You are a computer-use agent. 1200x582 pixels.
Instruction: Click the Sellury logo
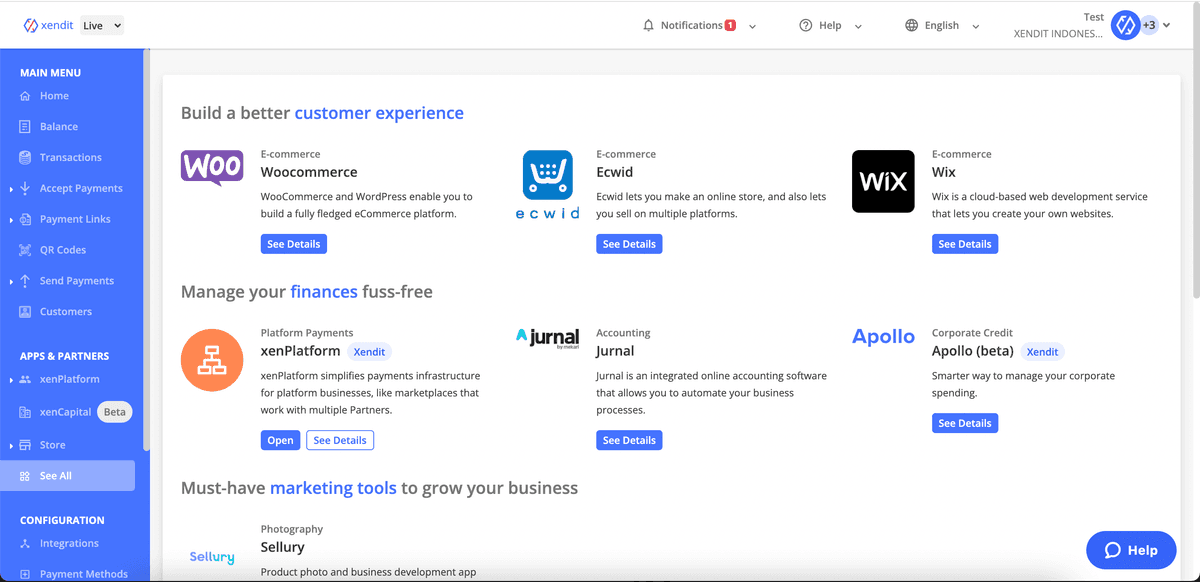(212, 557)
